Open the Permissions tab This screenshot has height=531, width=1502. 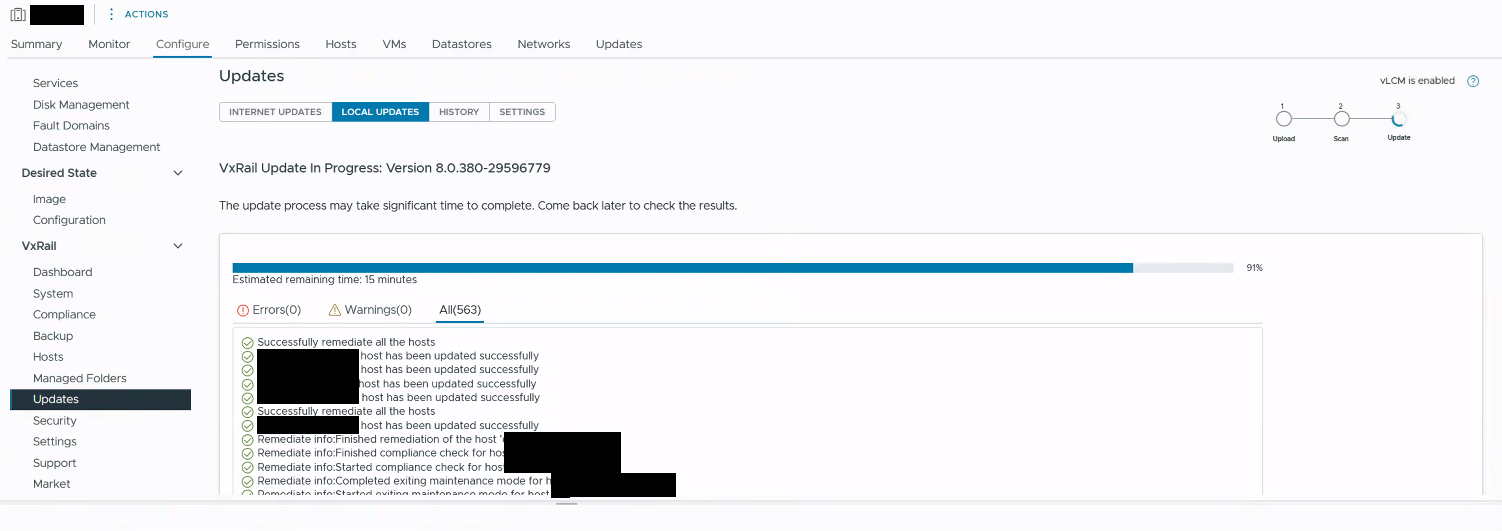267,44
